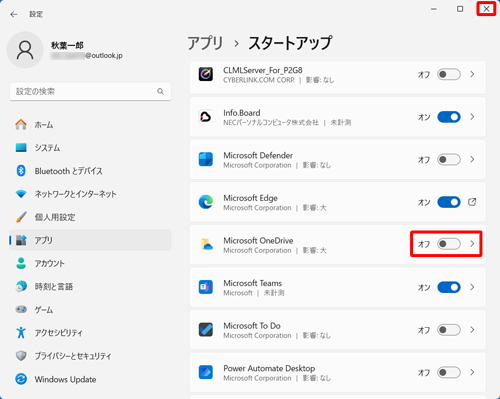This screenshot has width=500, height=399.
Task: Open 時刻と言語 settings page
Action: [90, 286]
